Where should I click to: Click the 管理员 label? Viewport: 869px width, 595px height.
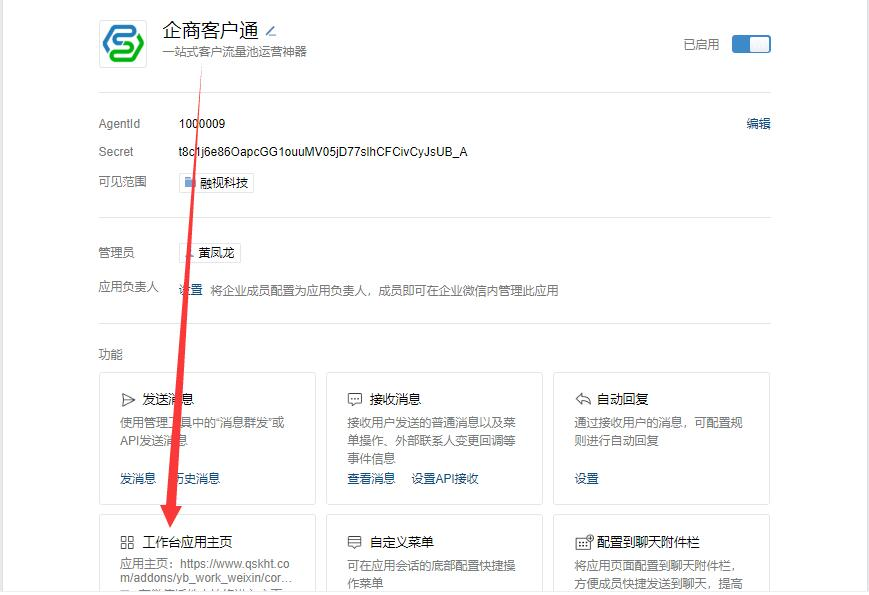116,253
